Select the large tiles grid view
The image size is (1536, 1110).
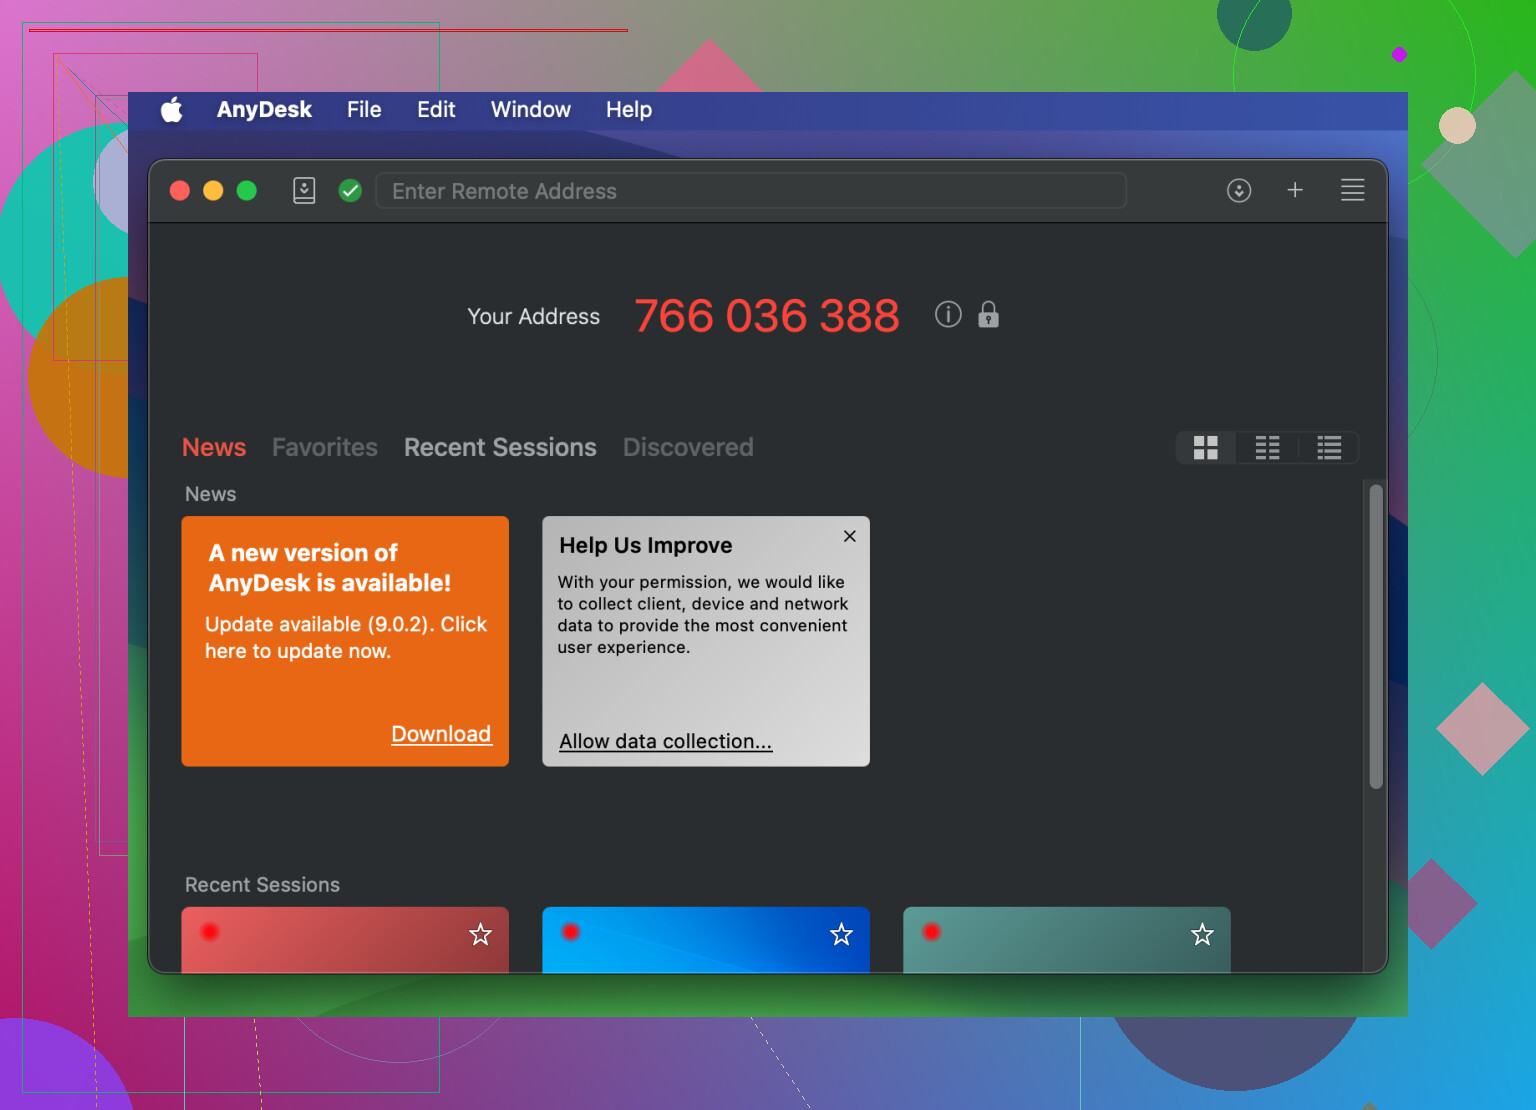(1206, 447)
